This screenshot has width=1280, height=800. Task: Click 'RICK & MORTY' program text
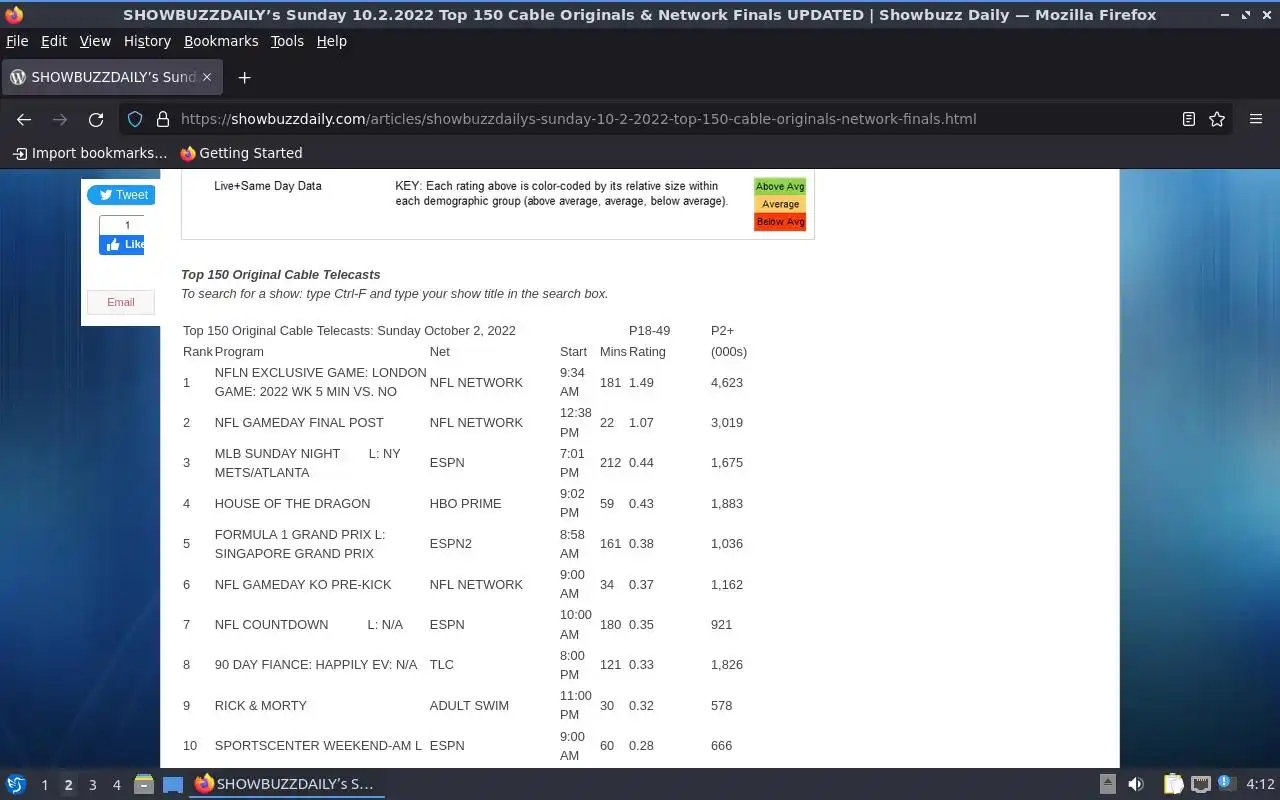point(260,706)
